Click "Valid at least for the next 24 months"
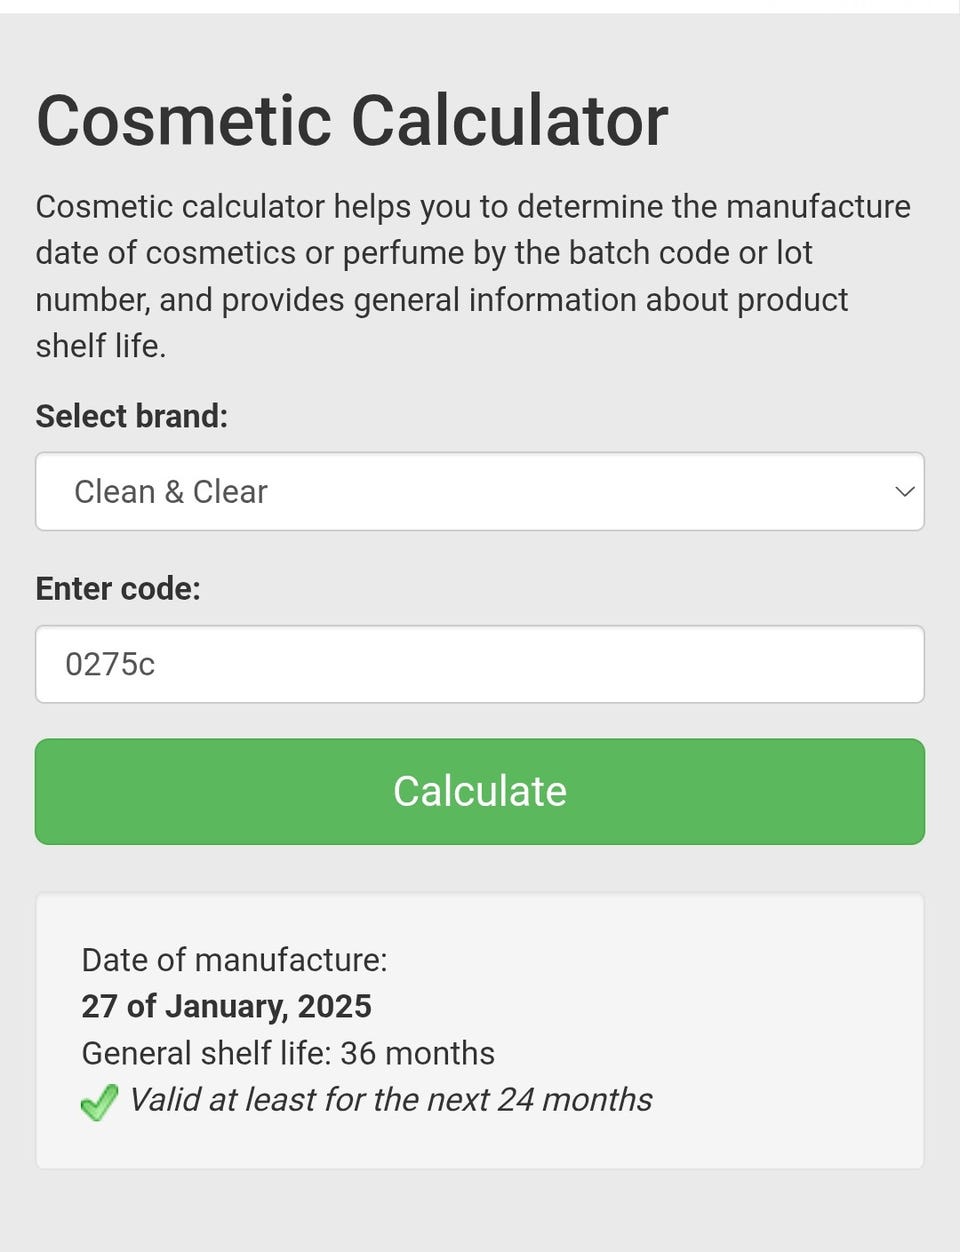The height and width of the screenshot is (1252, 960). point(390,1100)
